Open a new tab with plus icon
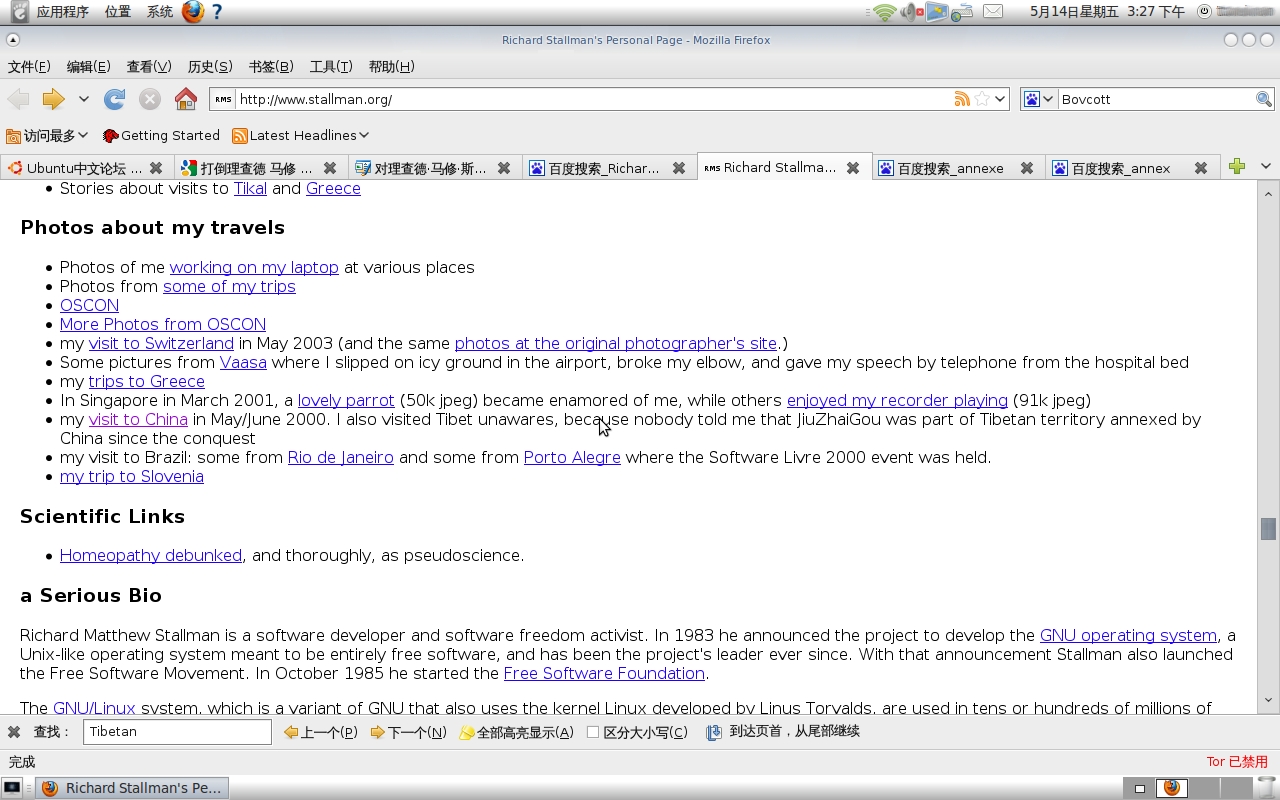 click(1237, 167)
